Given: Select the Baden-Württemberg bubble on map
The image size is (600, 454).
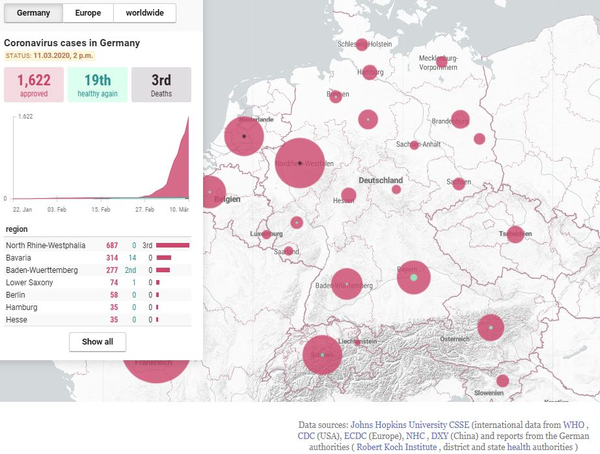Looking at the screenshot, I should tap(347, 284).
